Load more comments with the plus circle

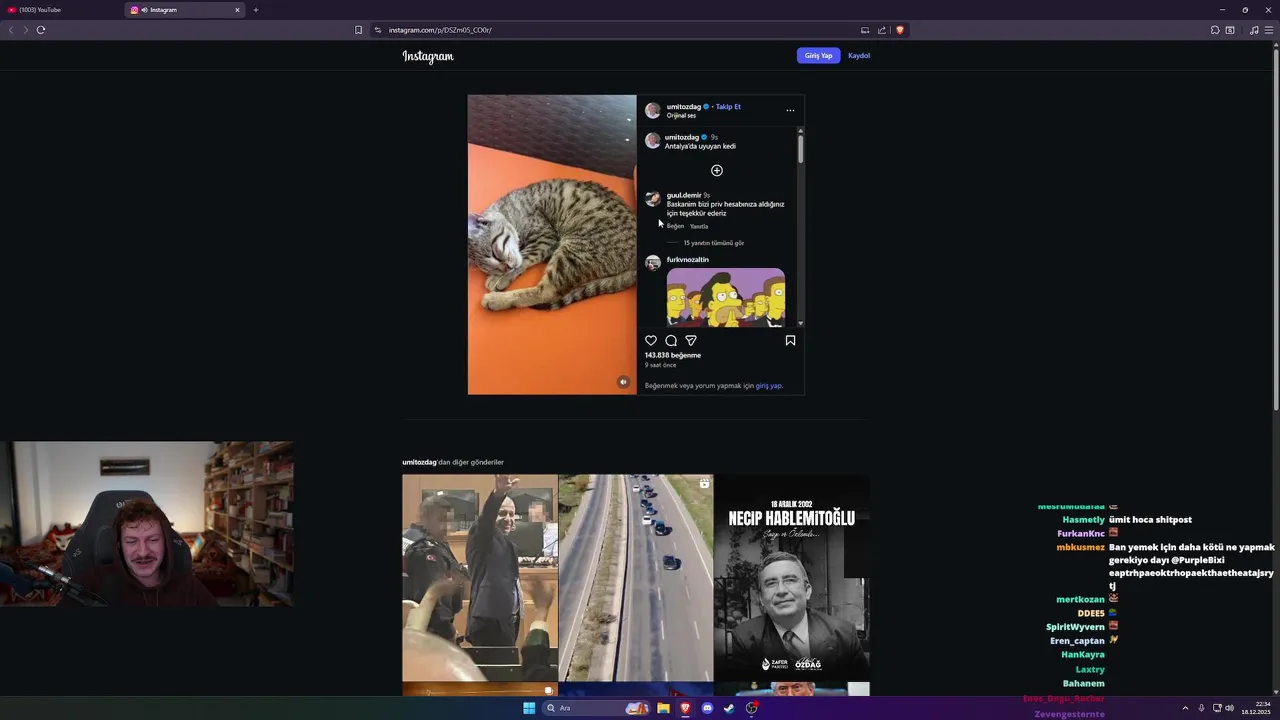pyautogui.click(x=717, y=171)
